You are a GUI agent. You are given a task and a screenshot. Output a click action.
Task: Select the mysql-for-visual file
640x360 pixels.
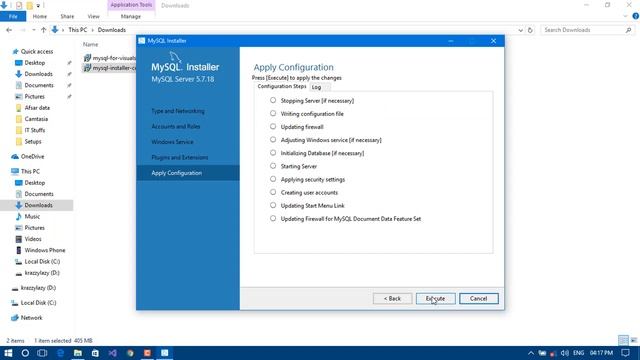109,58
